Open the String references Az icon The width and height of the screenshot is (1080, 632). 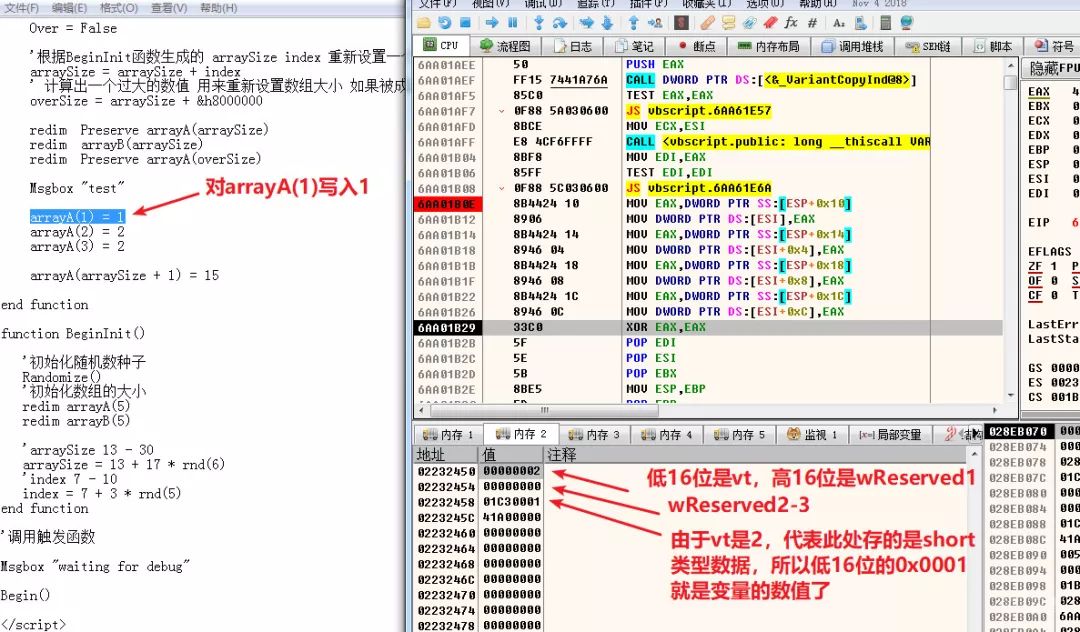pos(839,23)
